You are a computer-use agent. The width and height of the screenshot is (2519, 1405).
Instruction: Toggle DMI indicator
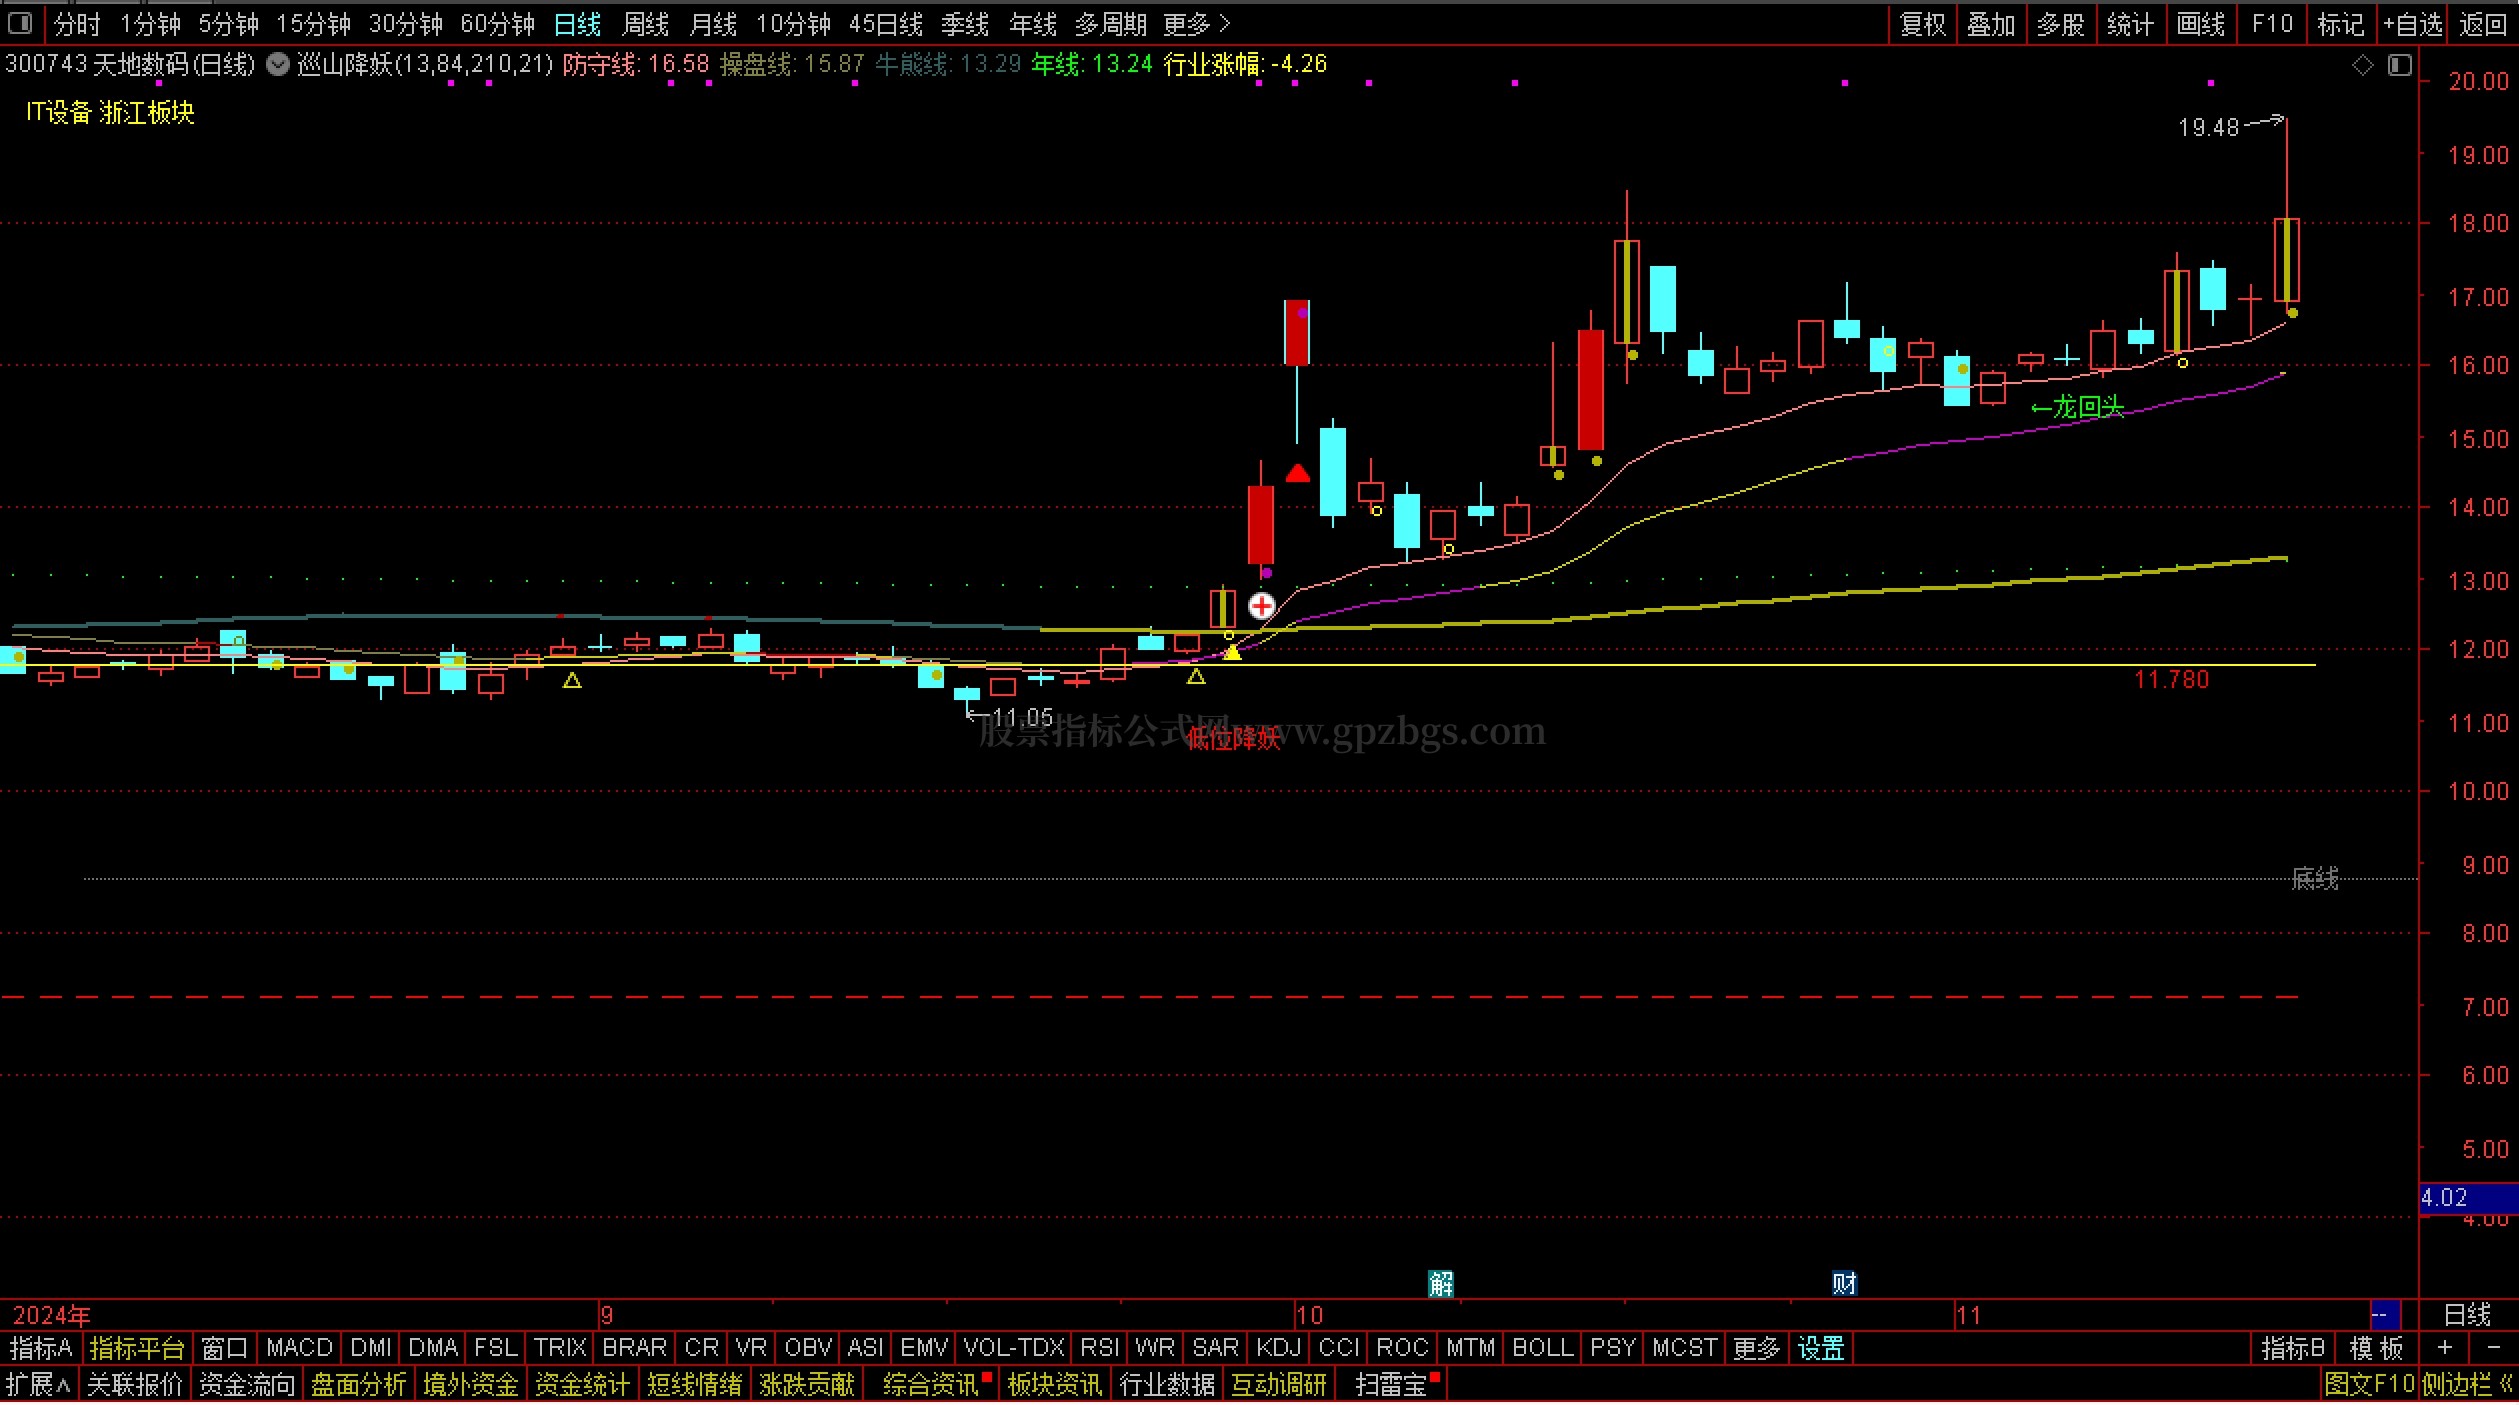371,1348
